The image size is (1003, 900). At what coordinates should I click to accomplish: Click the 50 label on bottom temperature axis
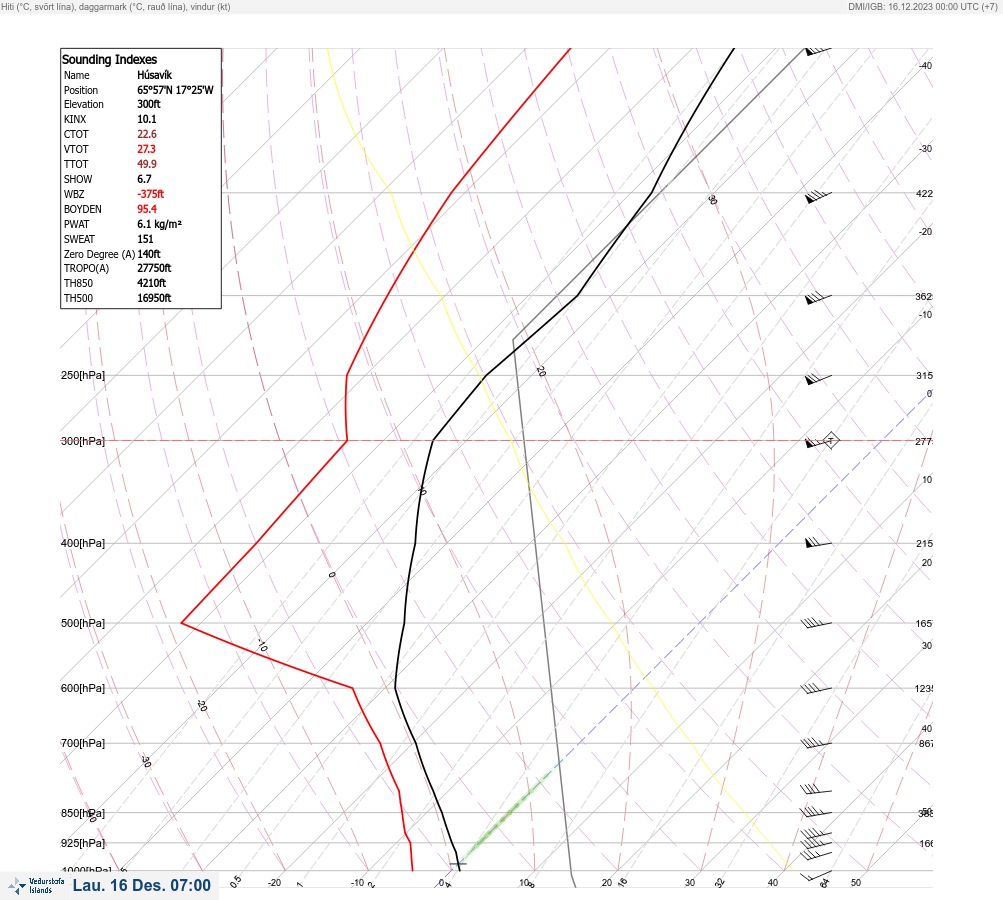pos(856,883)
